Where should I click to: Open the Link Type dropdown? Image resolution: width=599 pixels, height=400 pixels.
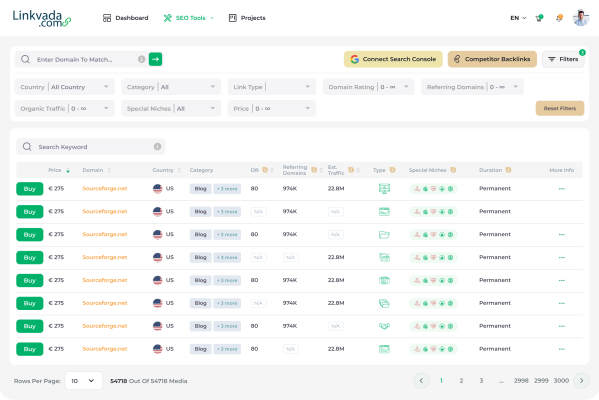click(x=272, y=87)
